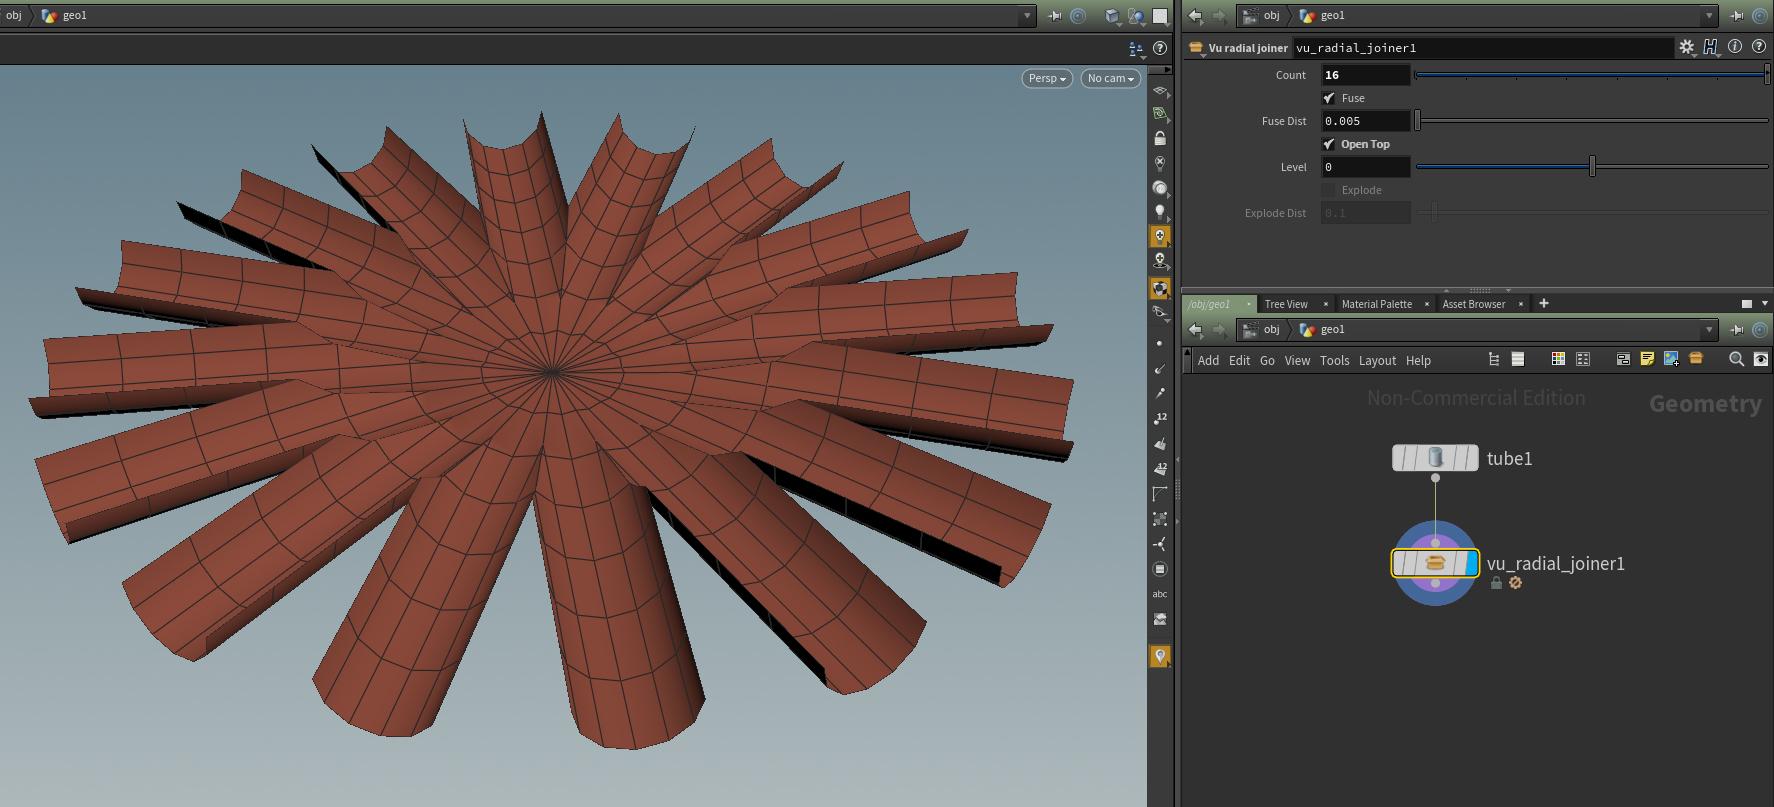
Task: Click the node info icon in parameters
Action: (1735, 47)
